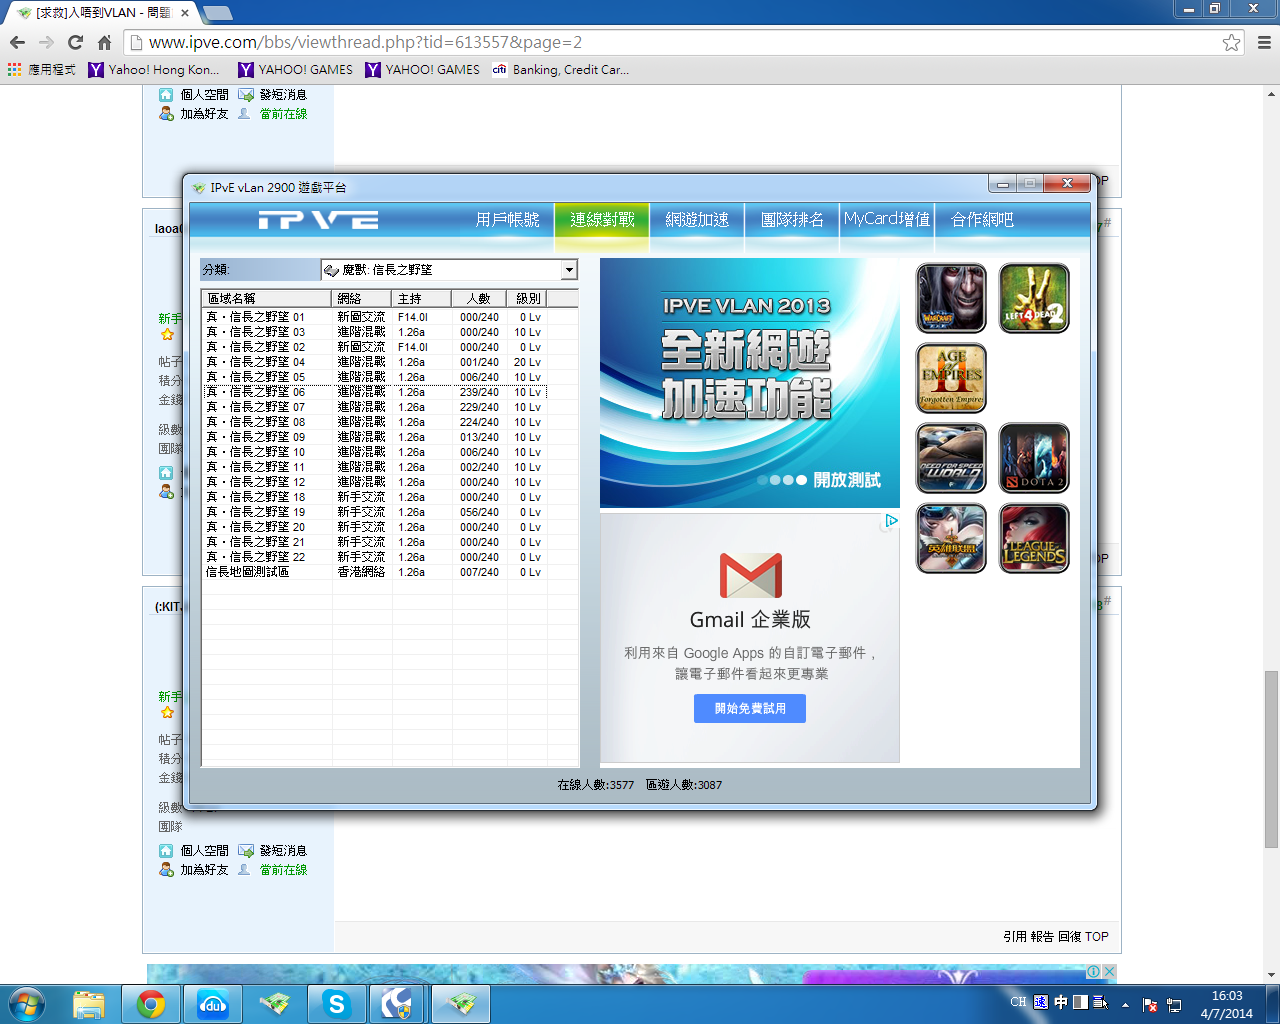Open File Explorer from the taskbar

pos(88,1004)
